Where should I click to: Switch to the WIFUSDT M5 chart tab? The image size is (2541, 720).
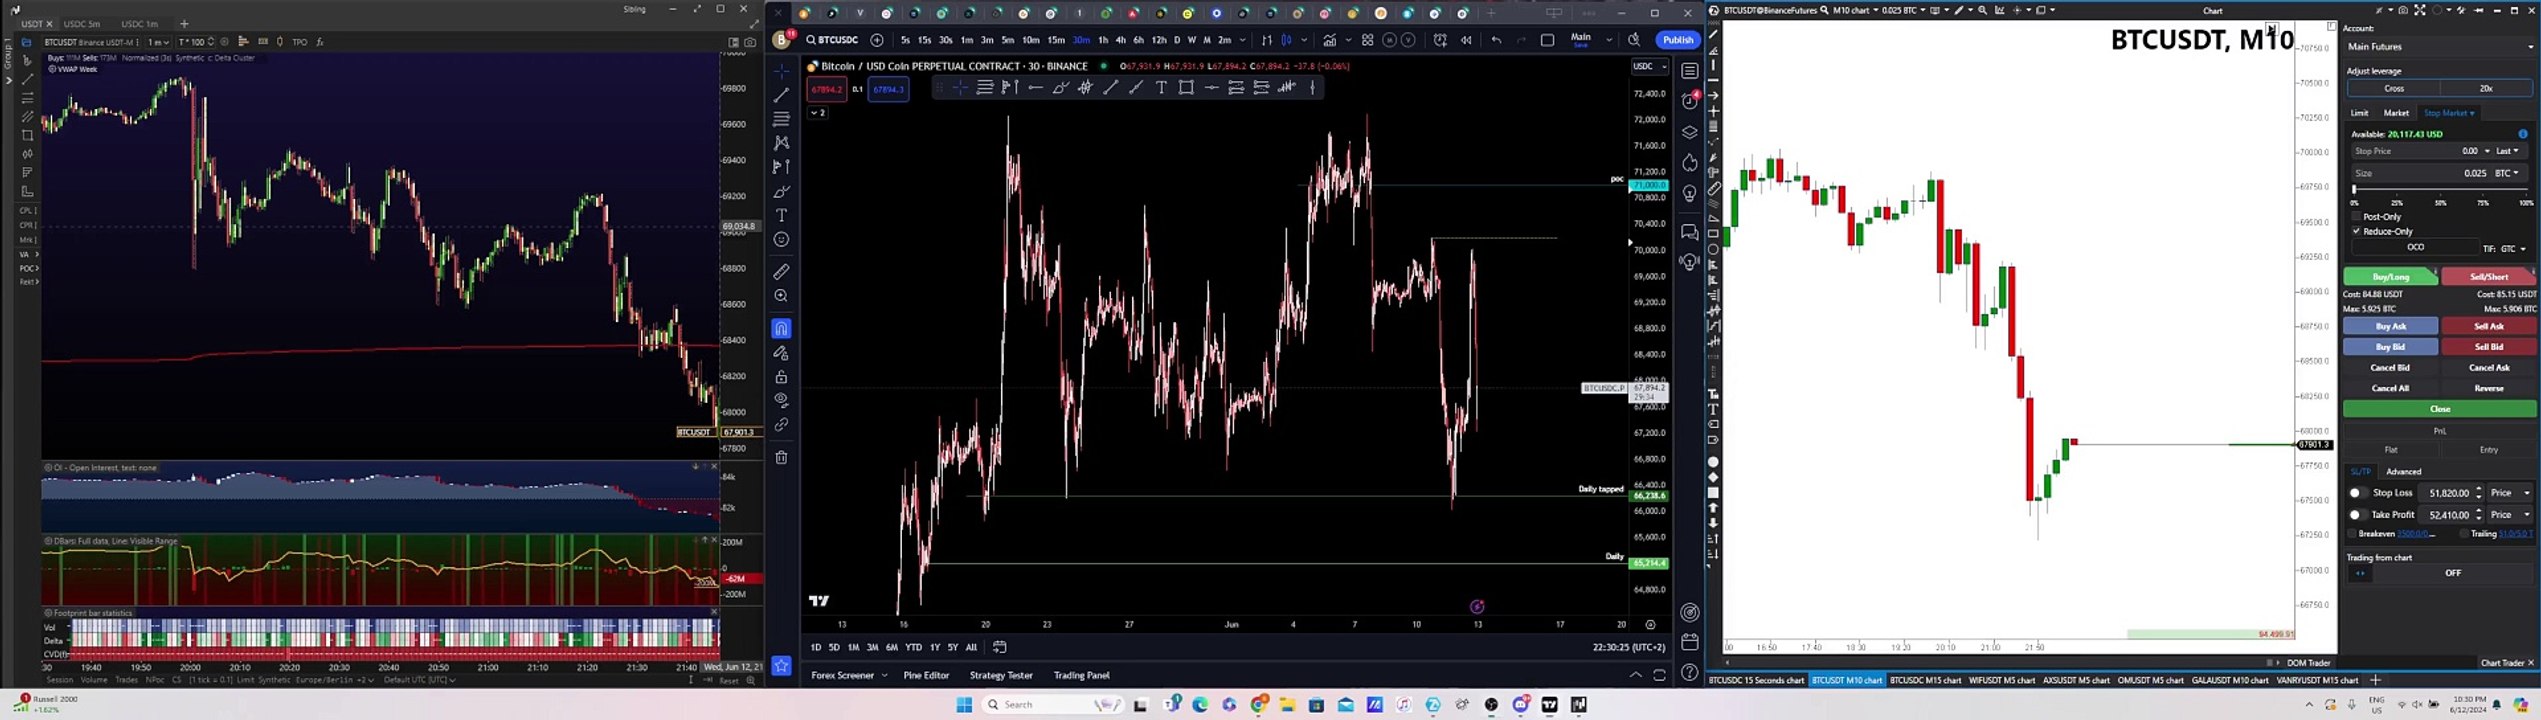pyautogui.click(x=2001, y=681)
